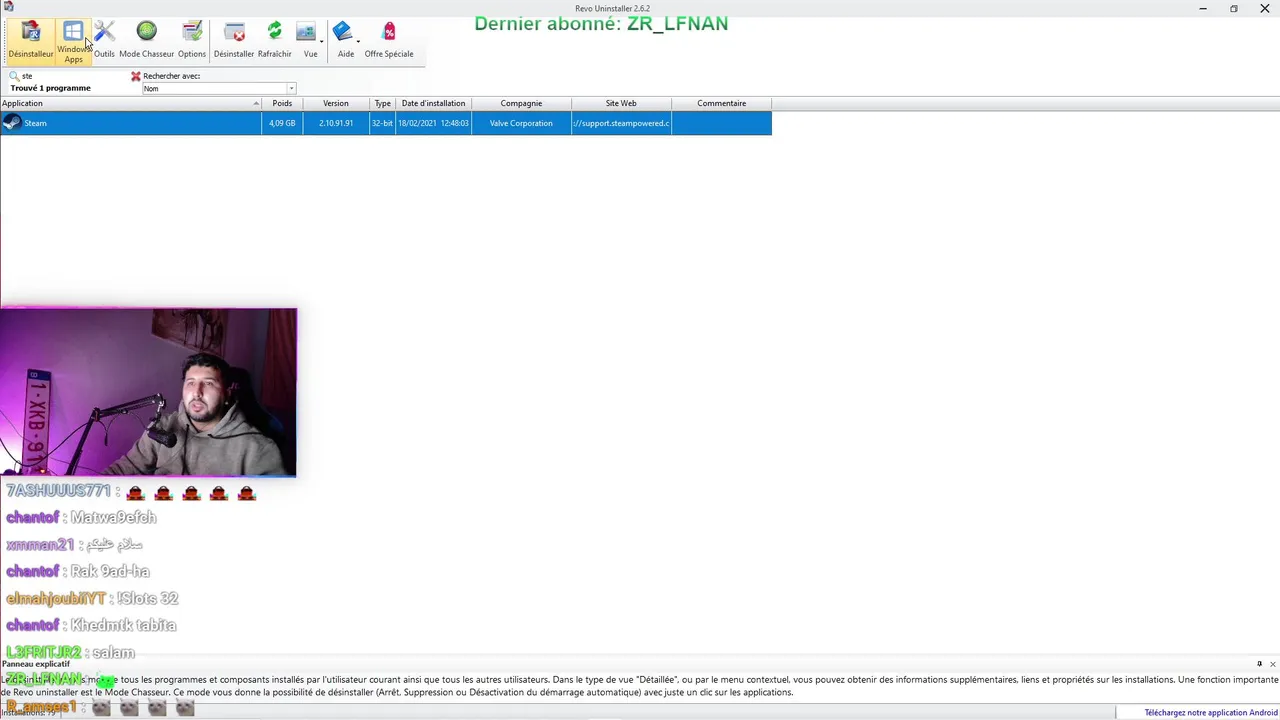Viewport: 1280px width, 720px height.
Task: Click the Revo Uninstaller title bar icon
Action: pos(8,8)
